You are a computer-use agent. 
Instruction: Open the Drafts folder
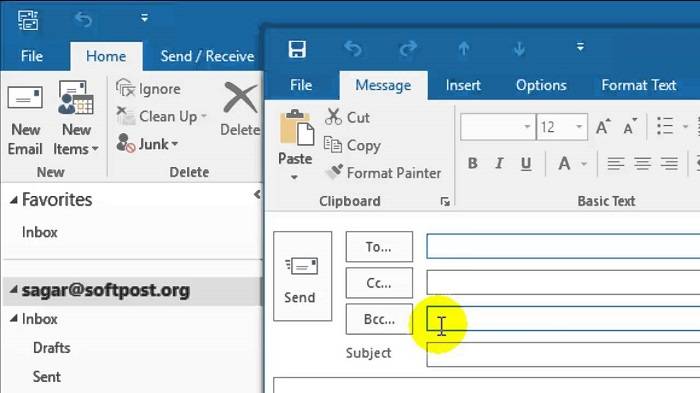tap(51, 348)
